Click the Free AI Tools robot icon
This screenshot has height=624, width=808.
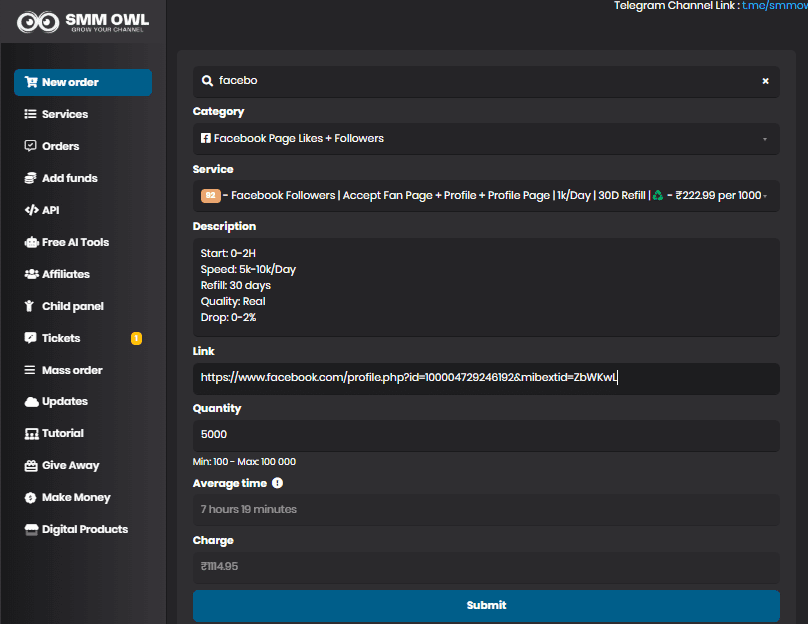coord(31,242)
